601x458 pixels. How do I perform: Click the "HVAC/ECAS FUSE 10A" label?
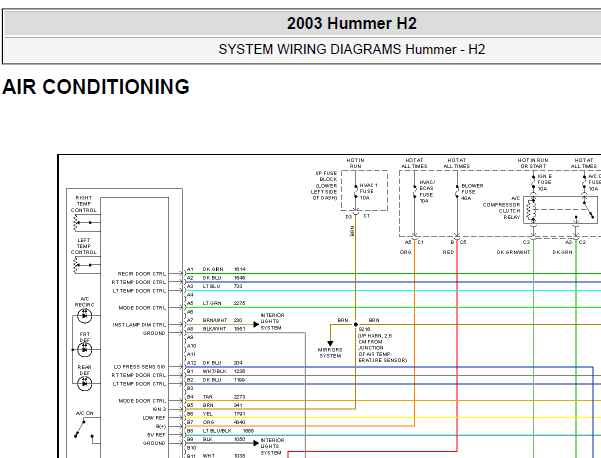[427, 192]
